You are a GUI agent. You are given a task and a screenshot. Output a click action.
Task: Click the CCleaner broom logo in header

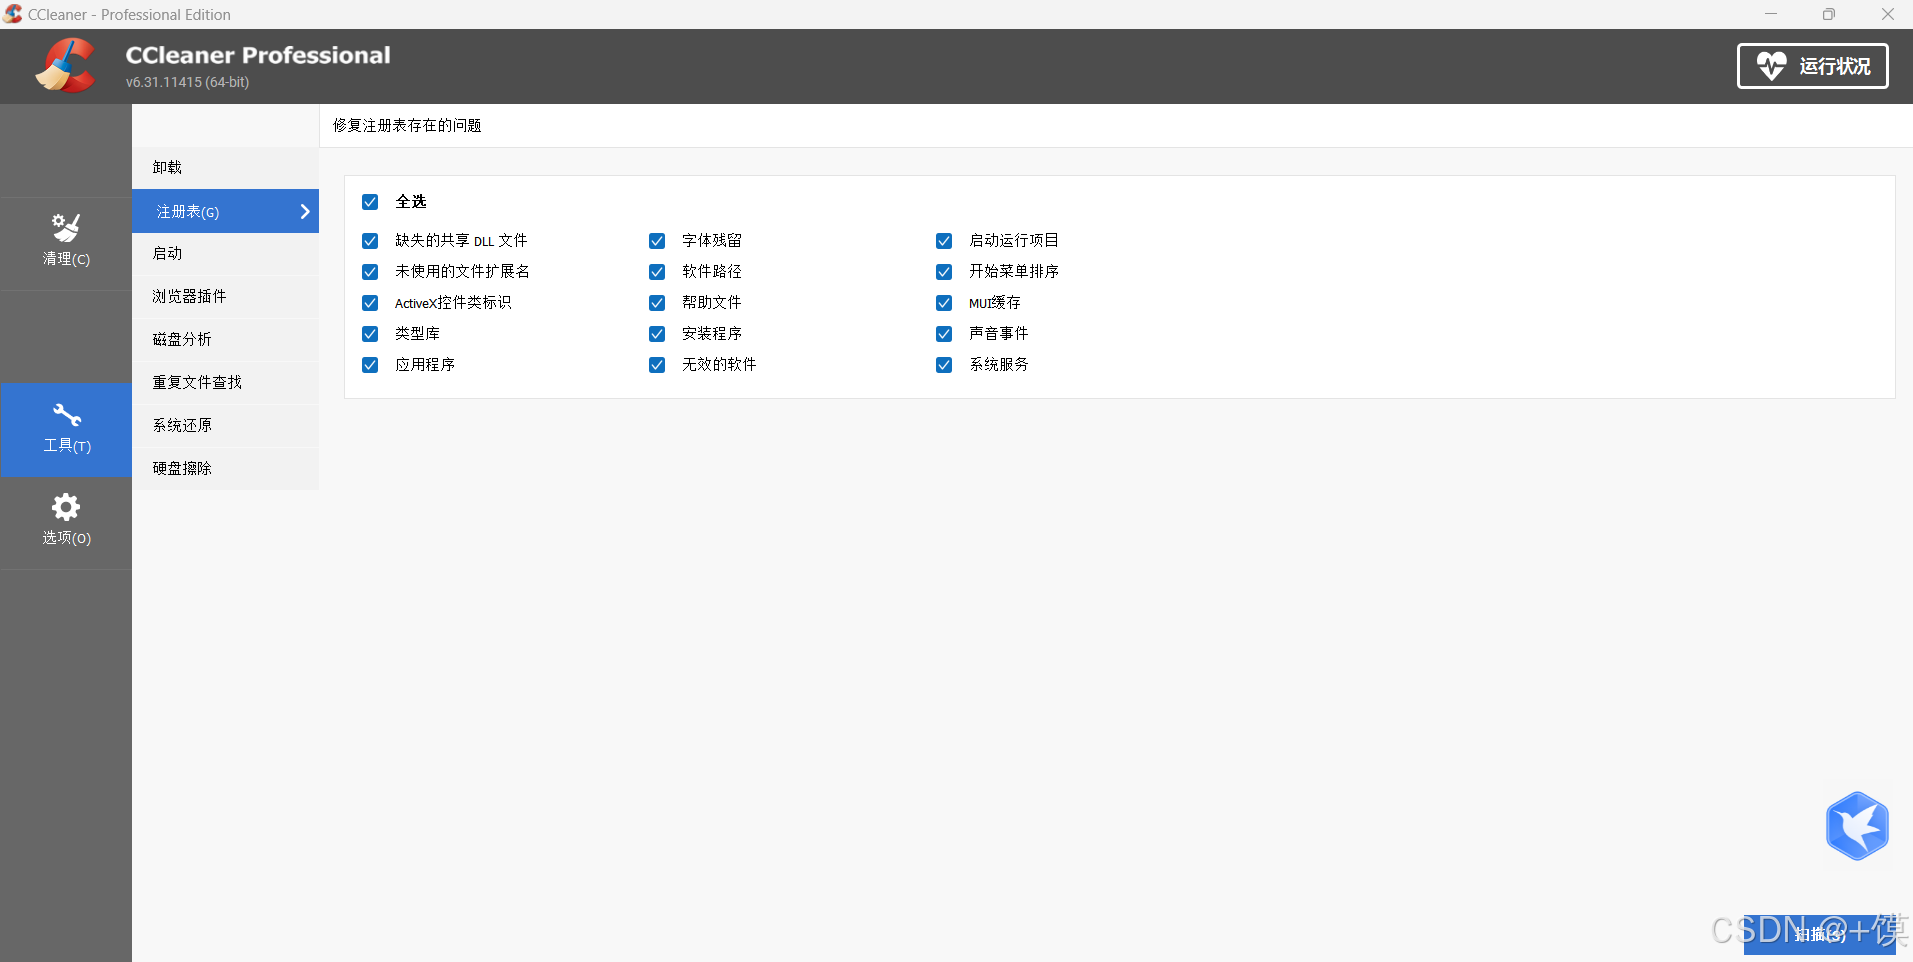click(65, 66)
